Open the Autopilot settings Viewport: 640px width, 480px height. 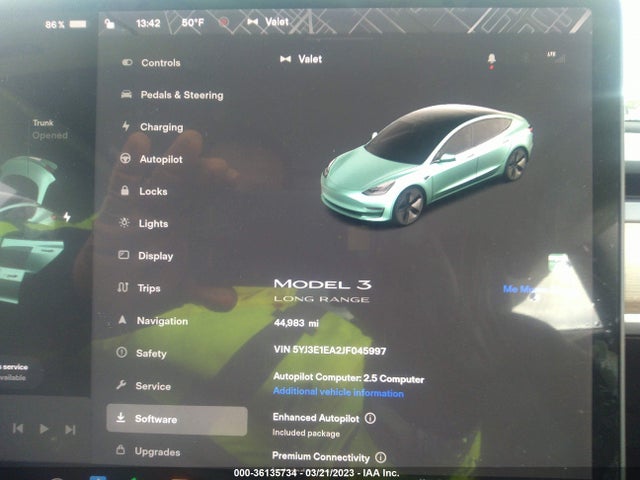coord(151,159)
